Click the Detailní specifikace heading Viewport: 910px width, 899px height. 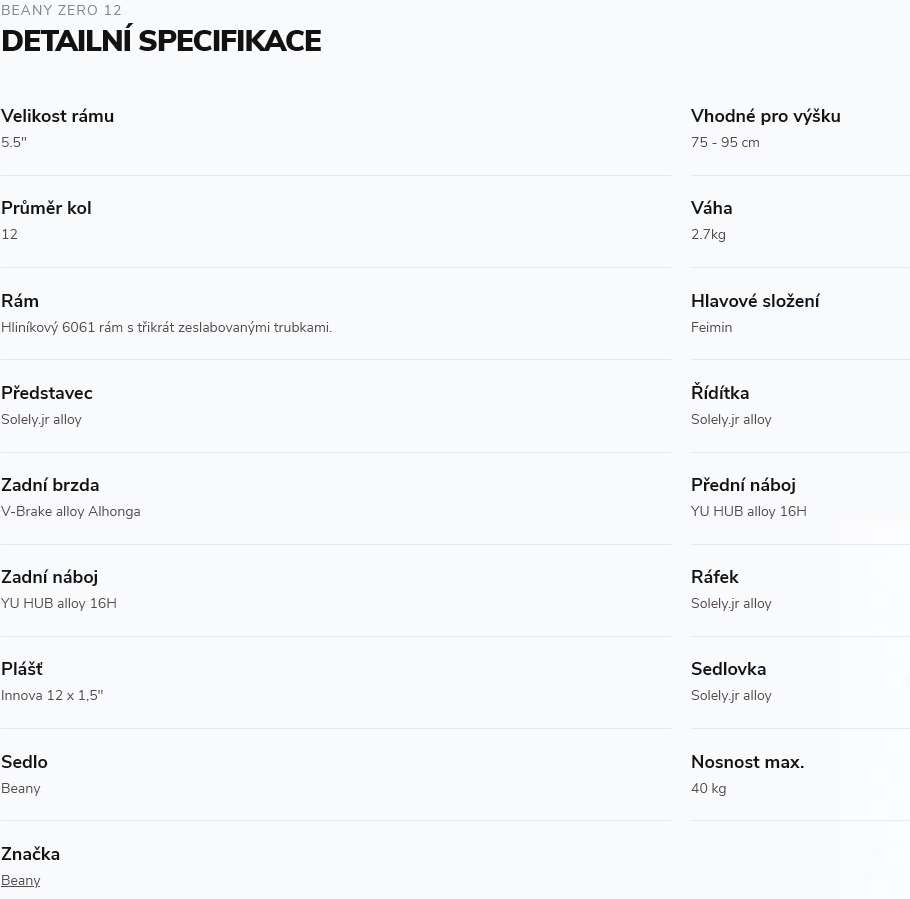pyautogui.click(x=161, y=41)
